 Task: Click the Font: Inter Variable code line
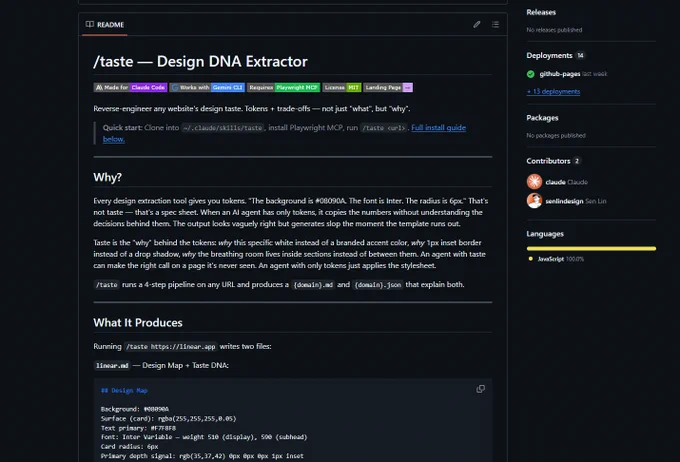click(204, 437)
